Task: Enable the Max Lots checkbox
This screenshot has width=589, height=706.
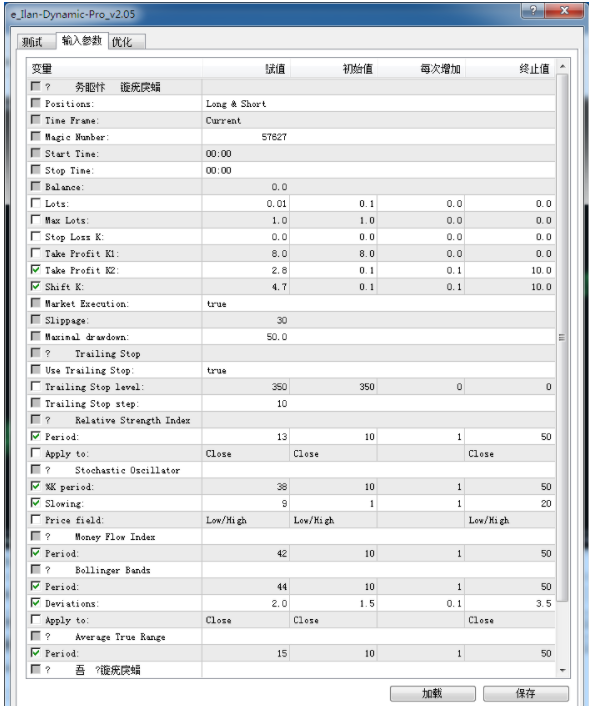Action: (x=36, y=220)
